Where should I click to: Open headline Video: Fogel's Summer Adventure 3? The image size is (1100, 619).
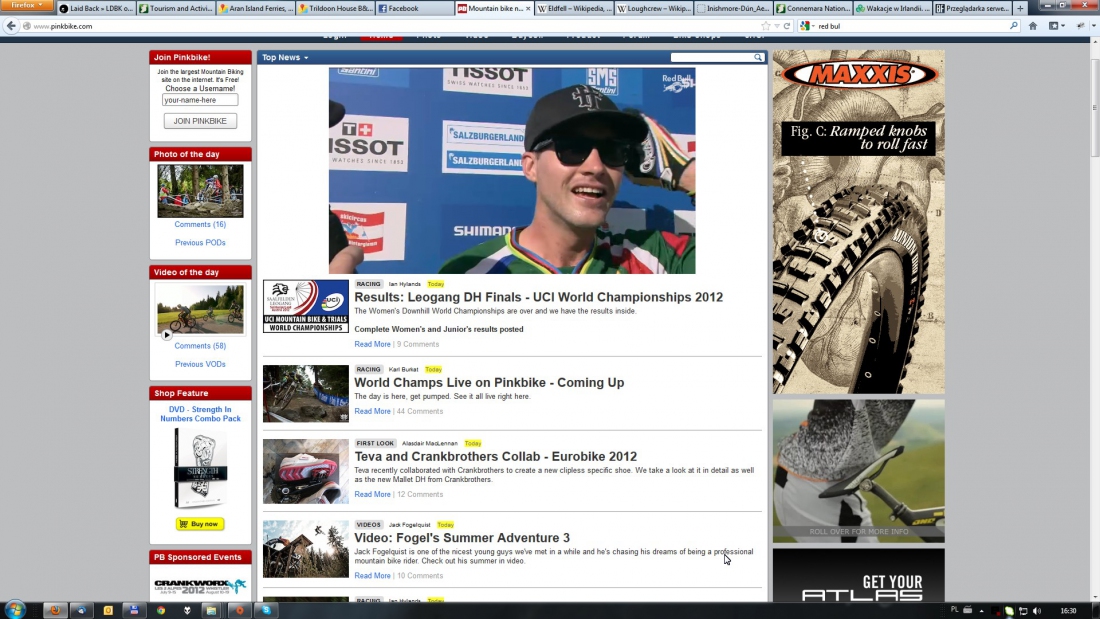462,538
